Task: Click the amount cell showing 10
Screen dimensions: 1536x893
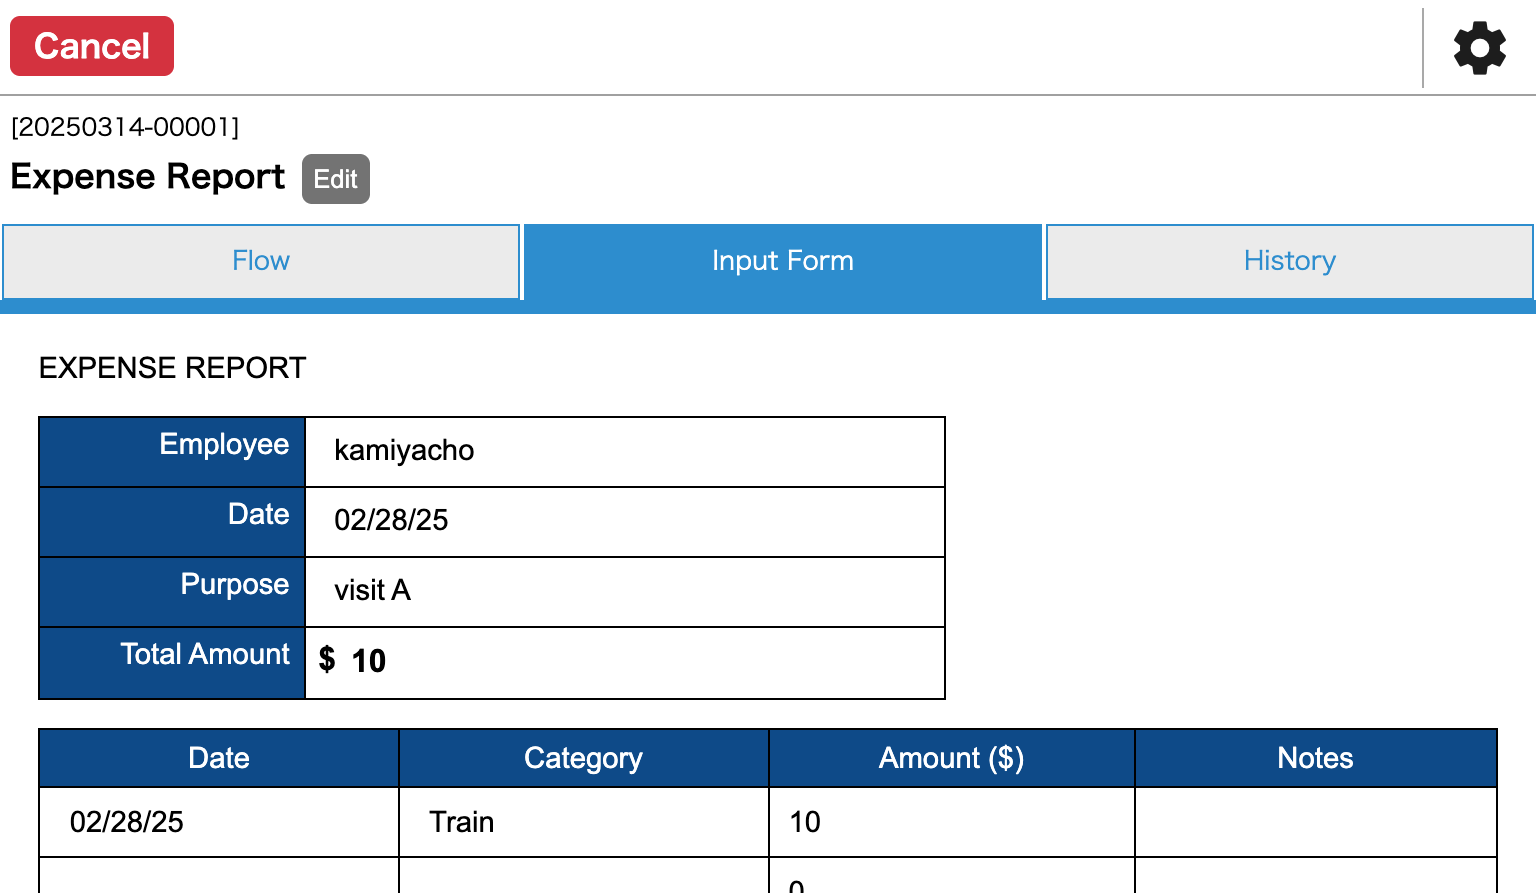Action: 952,822
